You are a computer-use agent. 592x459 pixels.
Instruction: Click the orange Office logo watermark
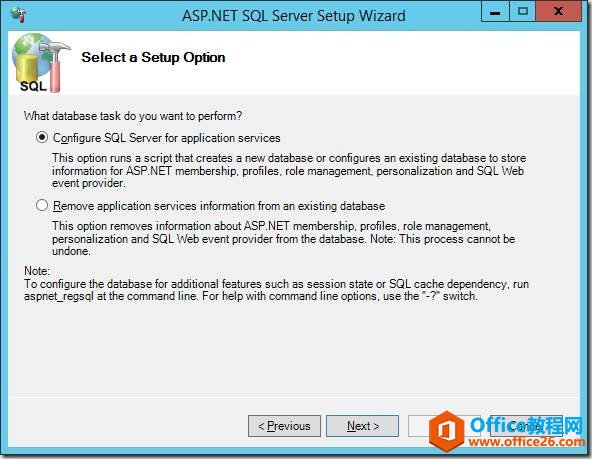(446, 430)
